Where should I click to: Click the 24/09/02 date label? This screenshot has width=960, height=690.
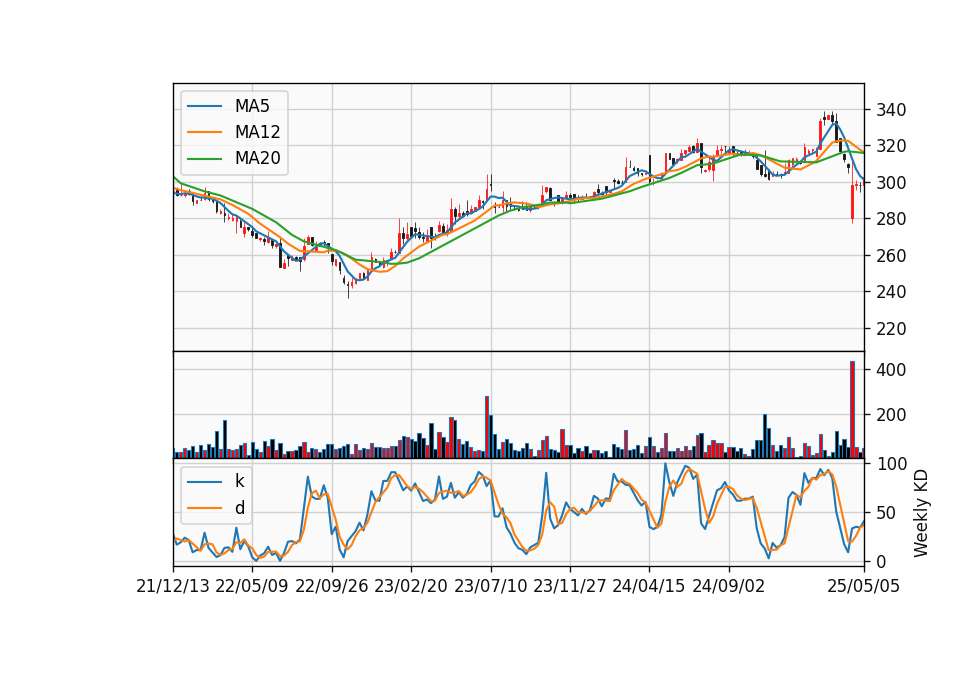(729, 586)
